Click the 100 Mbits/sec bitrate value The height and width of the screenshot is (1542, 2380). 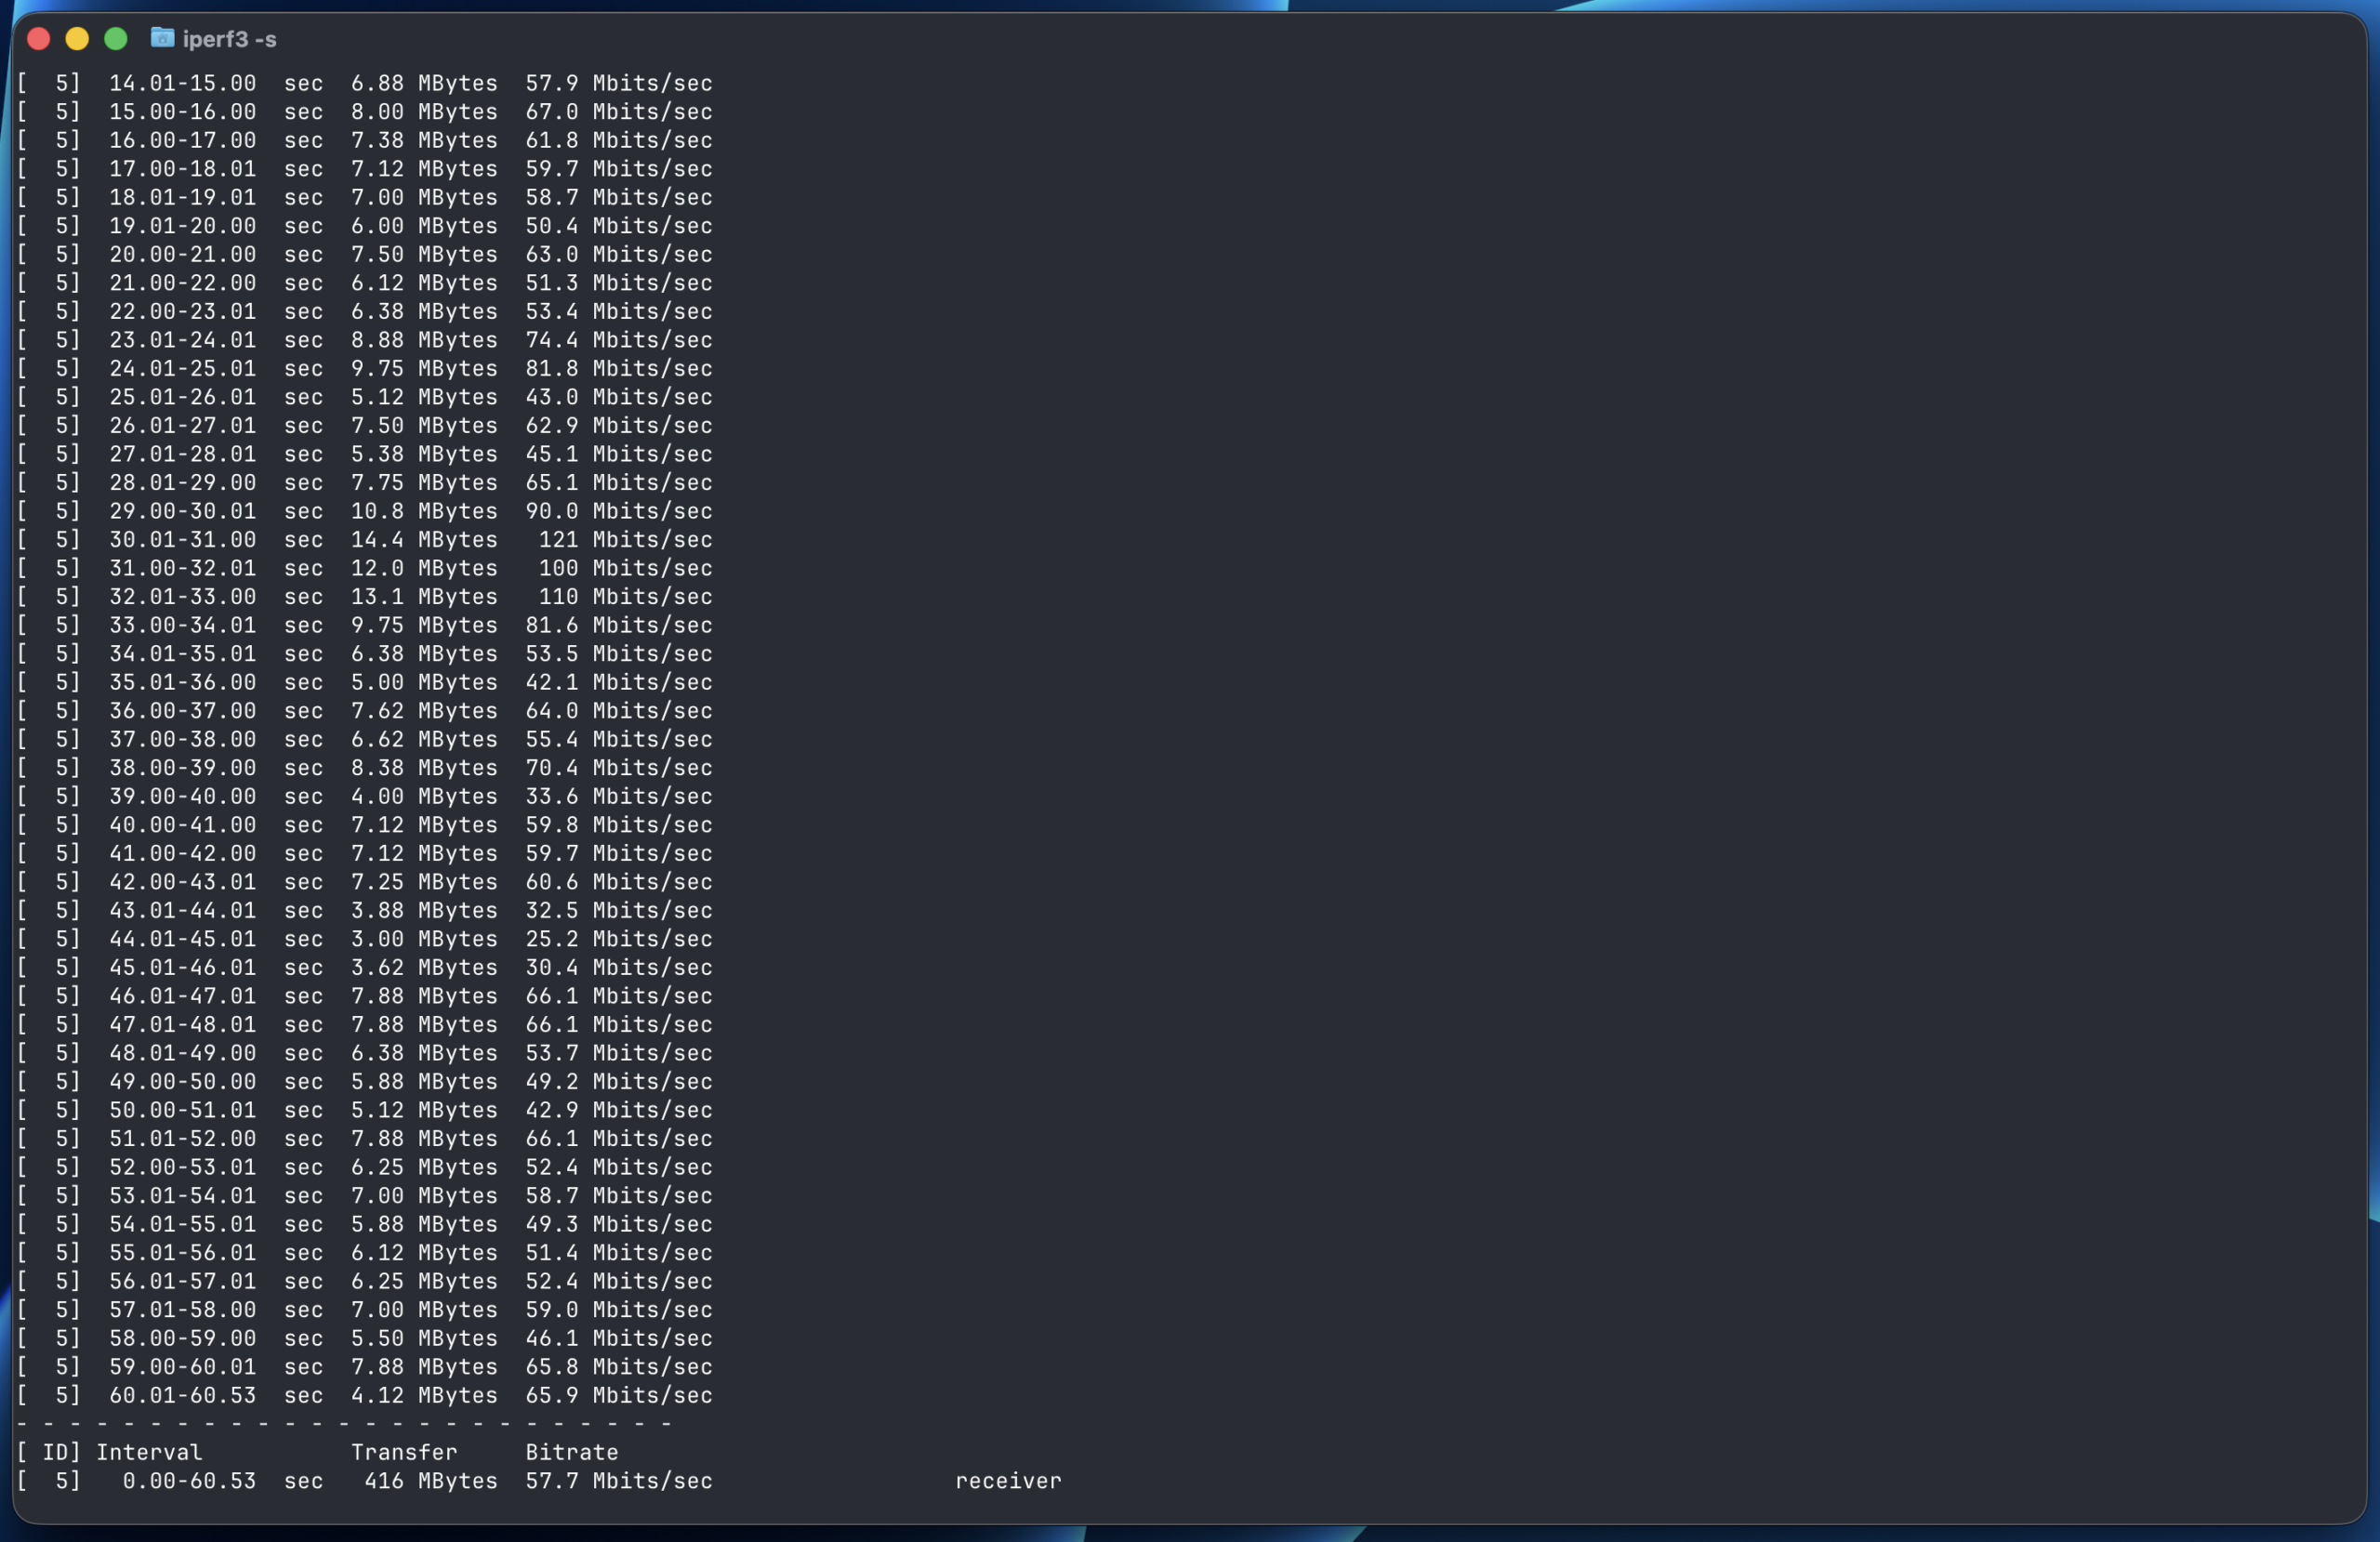(x=626, y=568)
